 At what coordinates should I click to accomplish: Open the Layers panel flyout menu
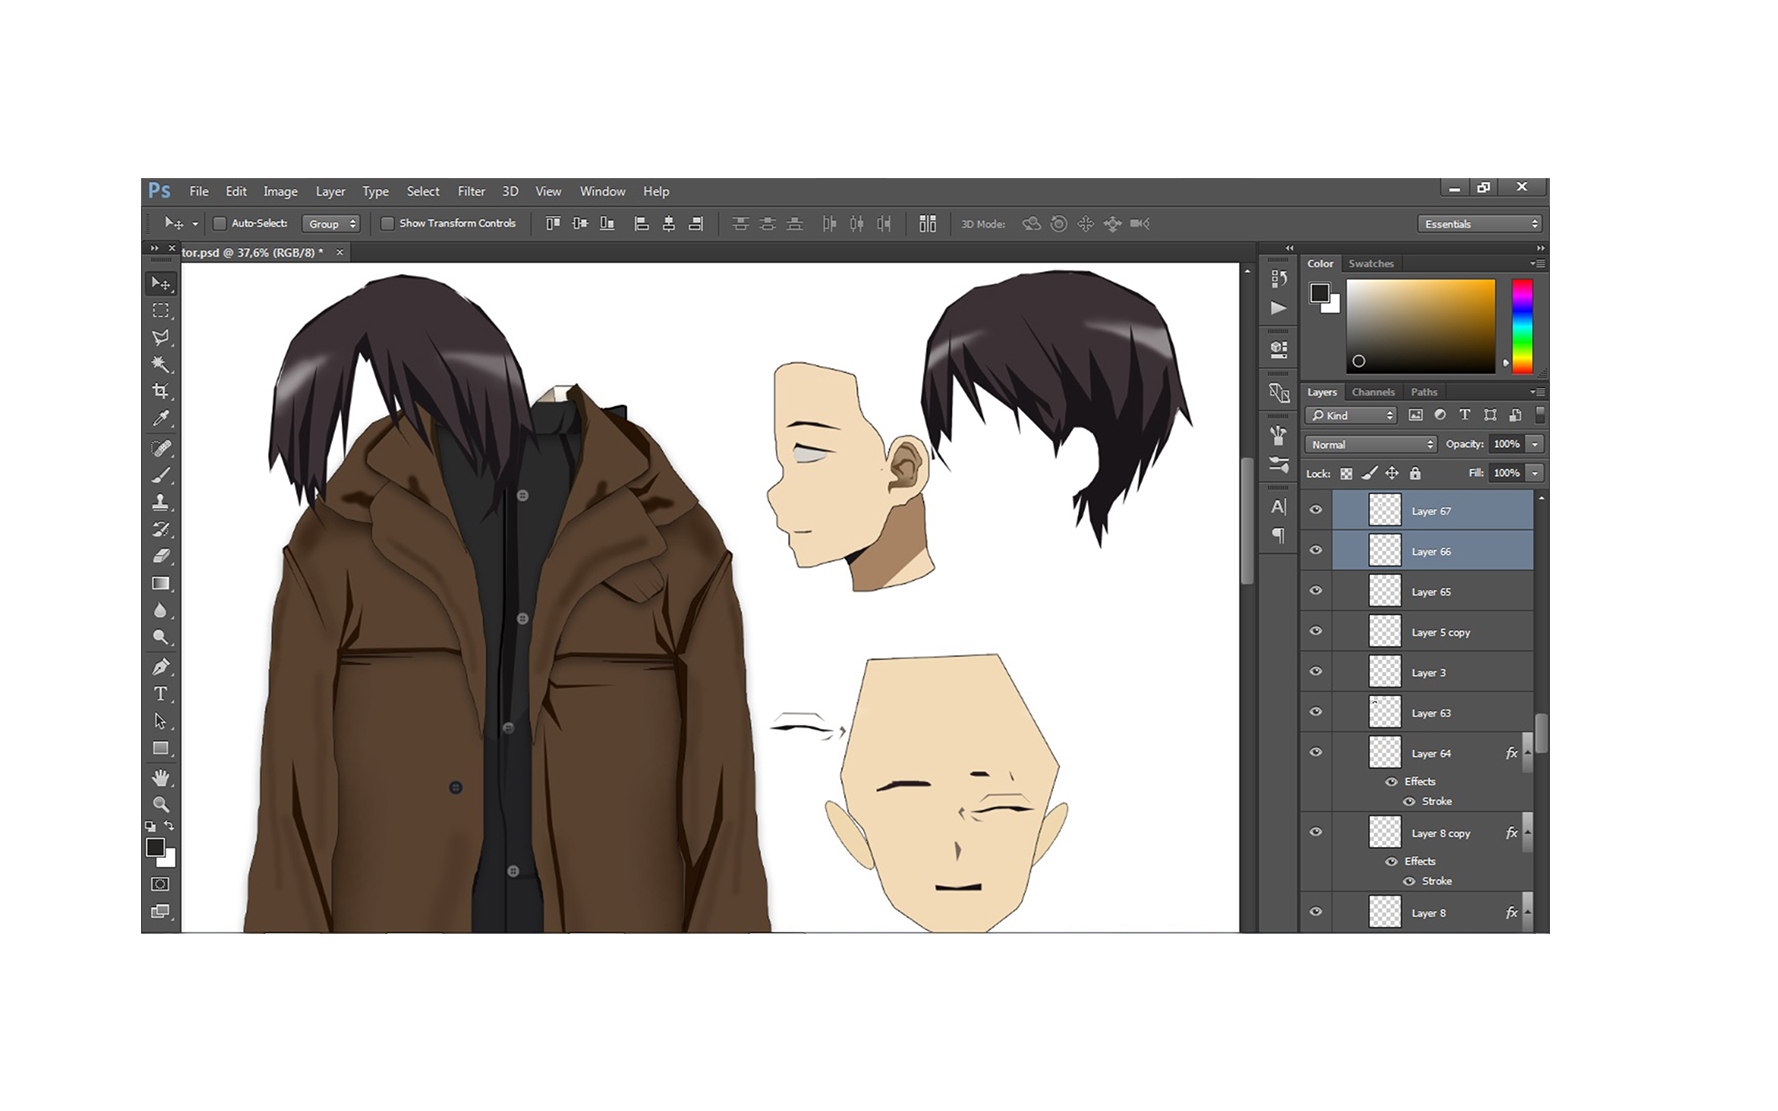coord(1538,392)
